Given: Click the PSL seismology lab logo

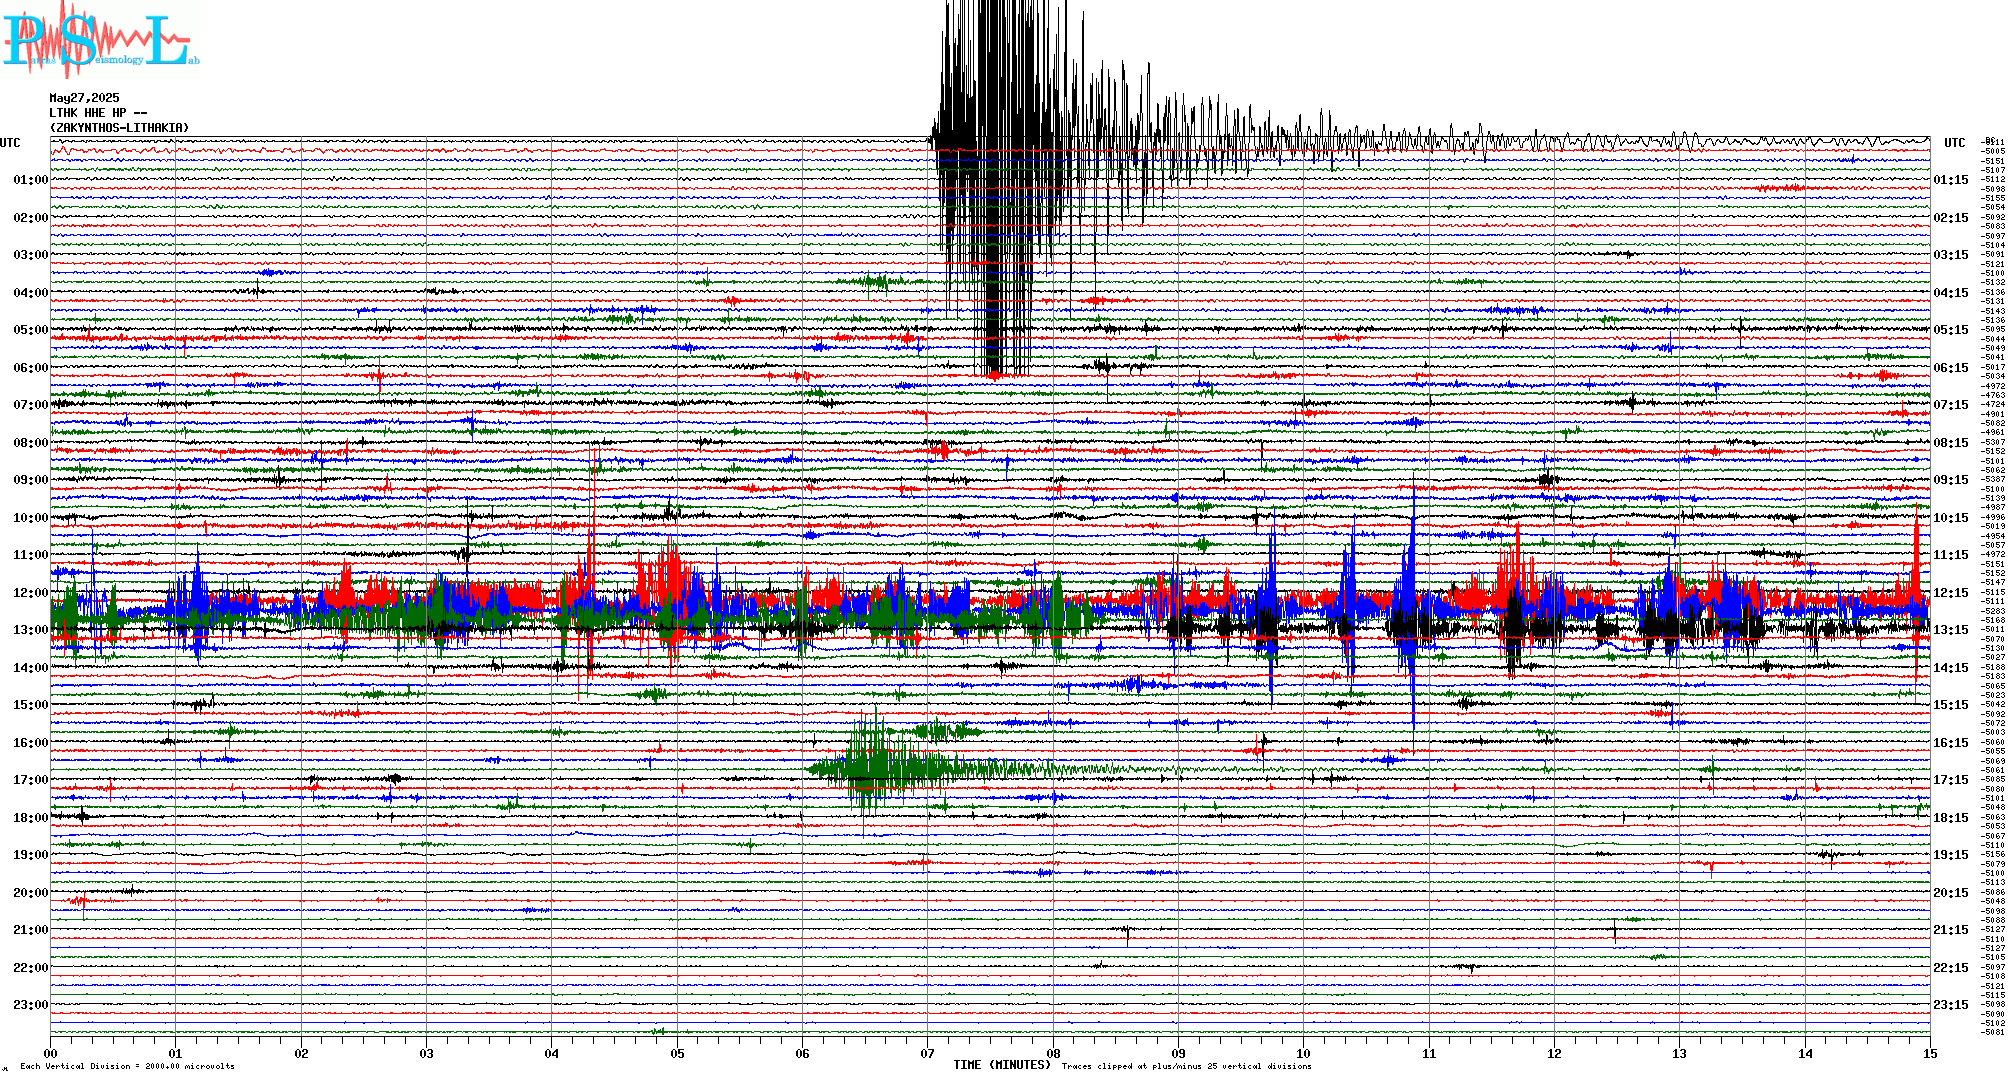Looking at the screenshot, I should (x=100, y=40).
